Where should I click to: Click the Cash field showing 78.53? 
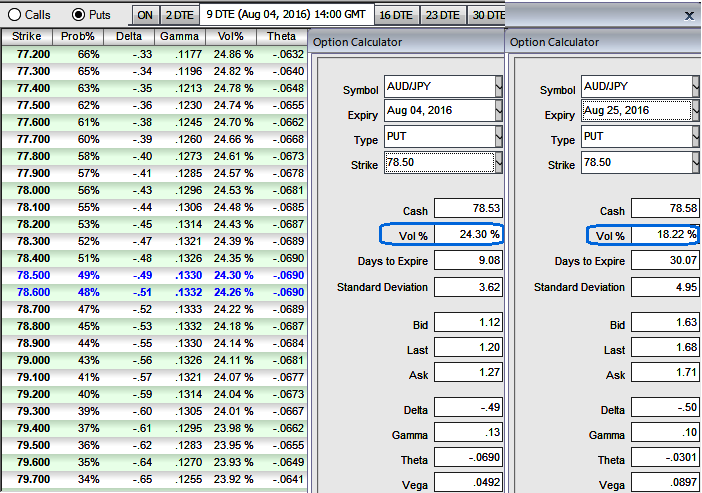click(x=466, y=210)
